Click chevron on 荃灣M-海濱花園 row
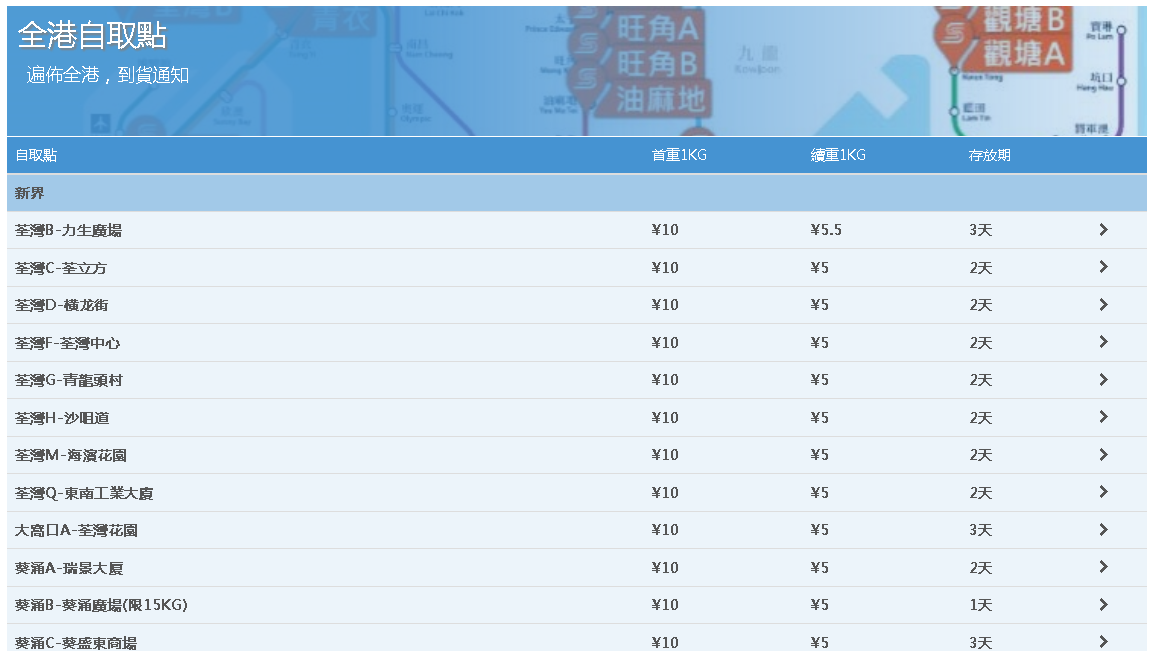This screenshot has height=651, width=1154. point(1103,455)
